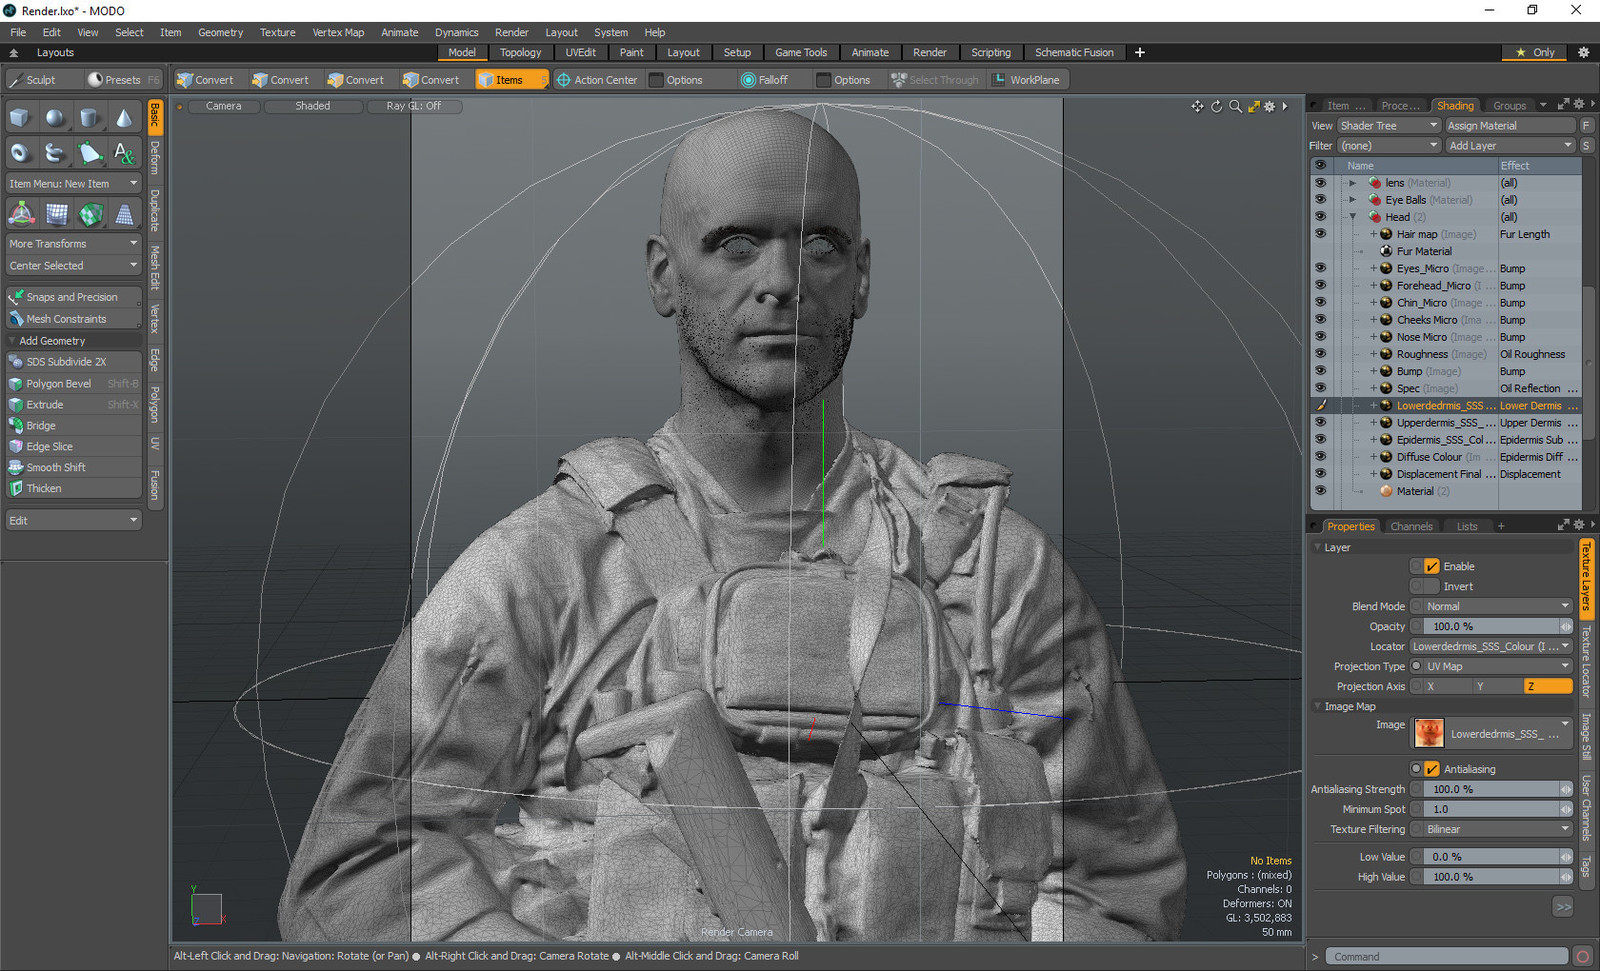Image resolution: width=1600 pixels, height=971 pixels.
Task: Switch to the Channels tab
Action: (1411, 526)
